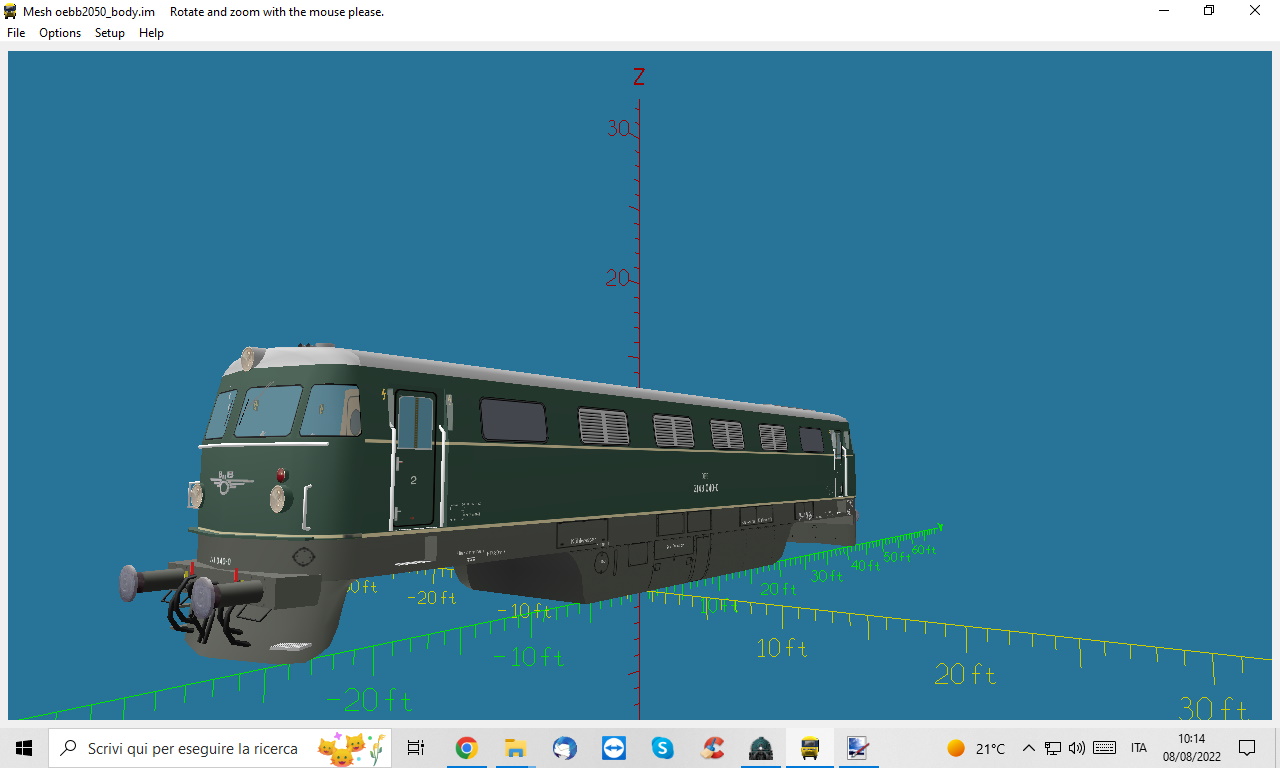The image size is (1280, 768).
Task: Open Skype from the taskbar
Action: [x=662, y=748]
